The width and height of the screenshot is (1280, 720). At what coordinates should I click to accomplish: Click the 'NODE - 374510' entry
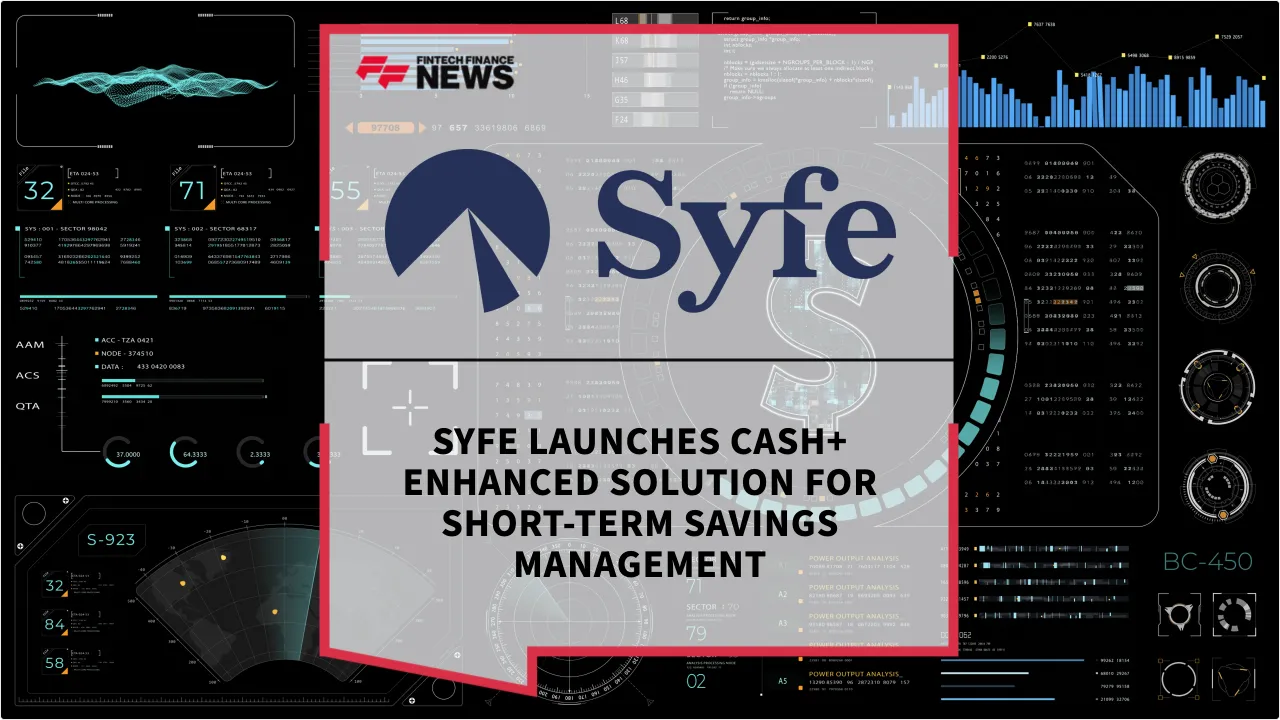[x=124, y=353]
